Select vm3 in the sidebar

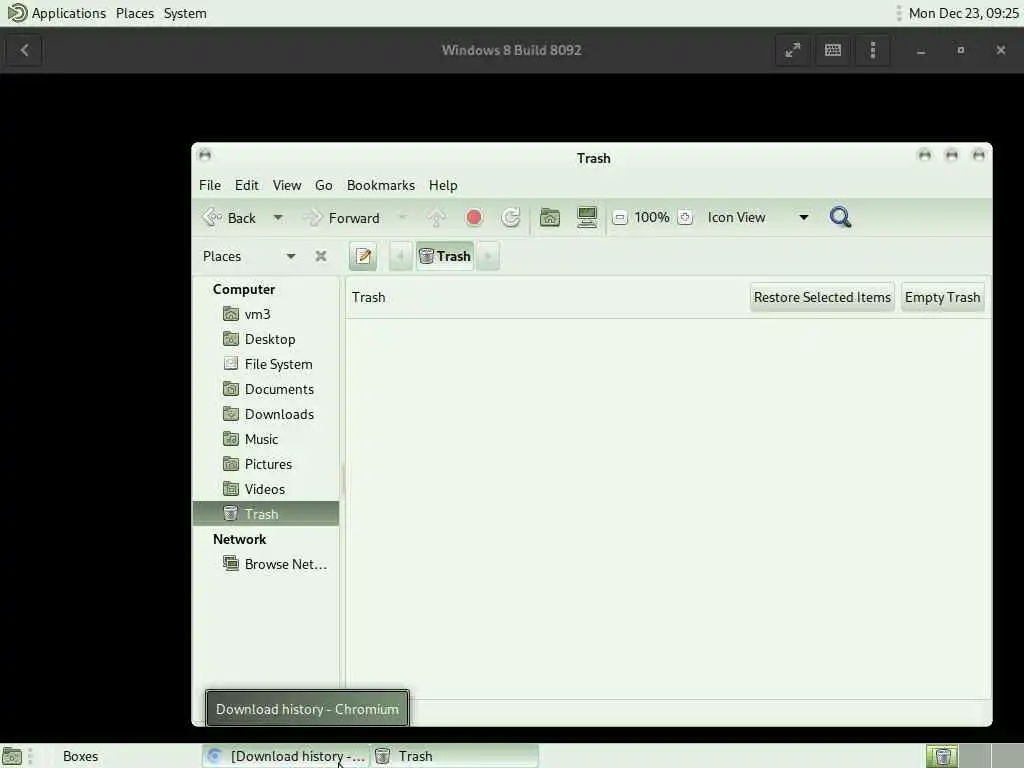click(x=266, y=314)
